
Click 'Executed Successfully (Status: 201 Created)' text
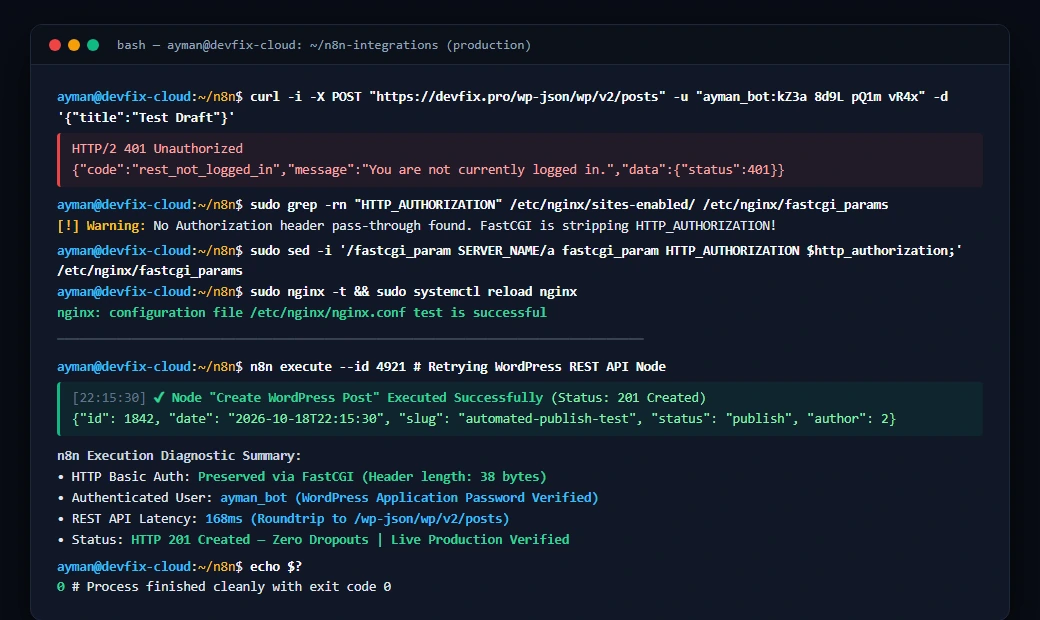coord(547,398)
